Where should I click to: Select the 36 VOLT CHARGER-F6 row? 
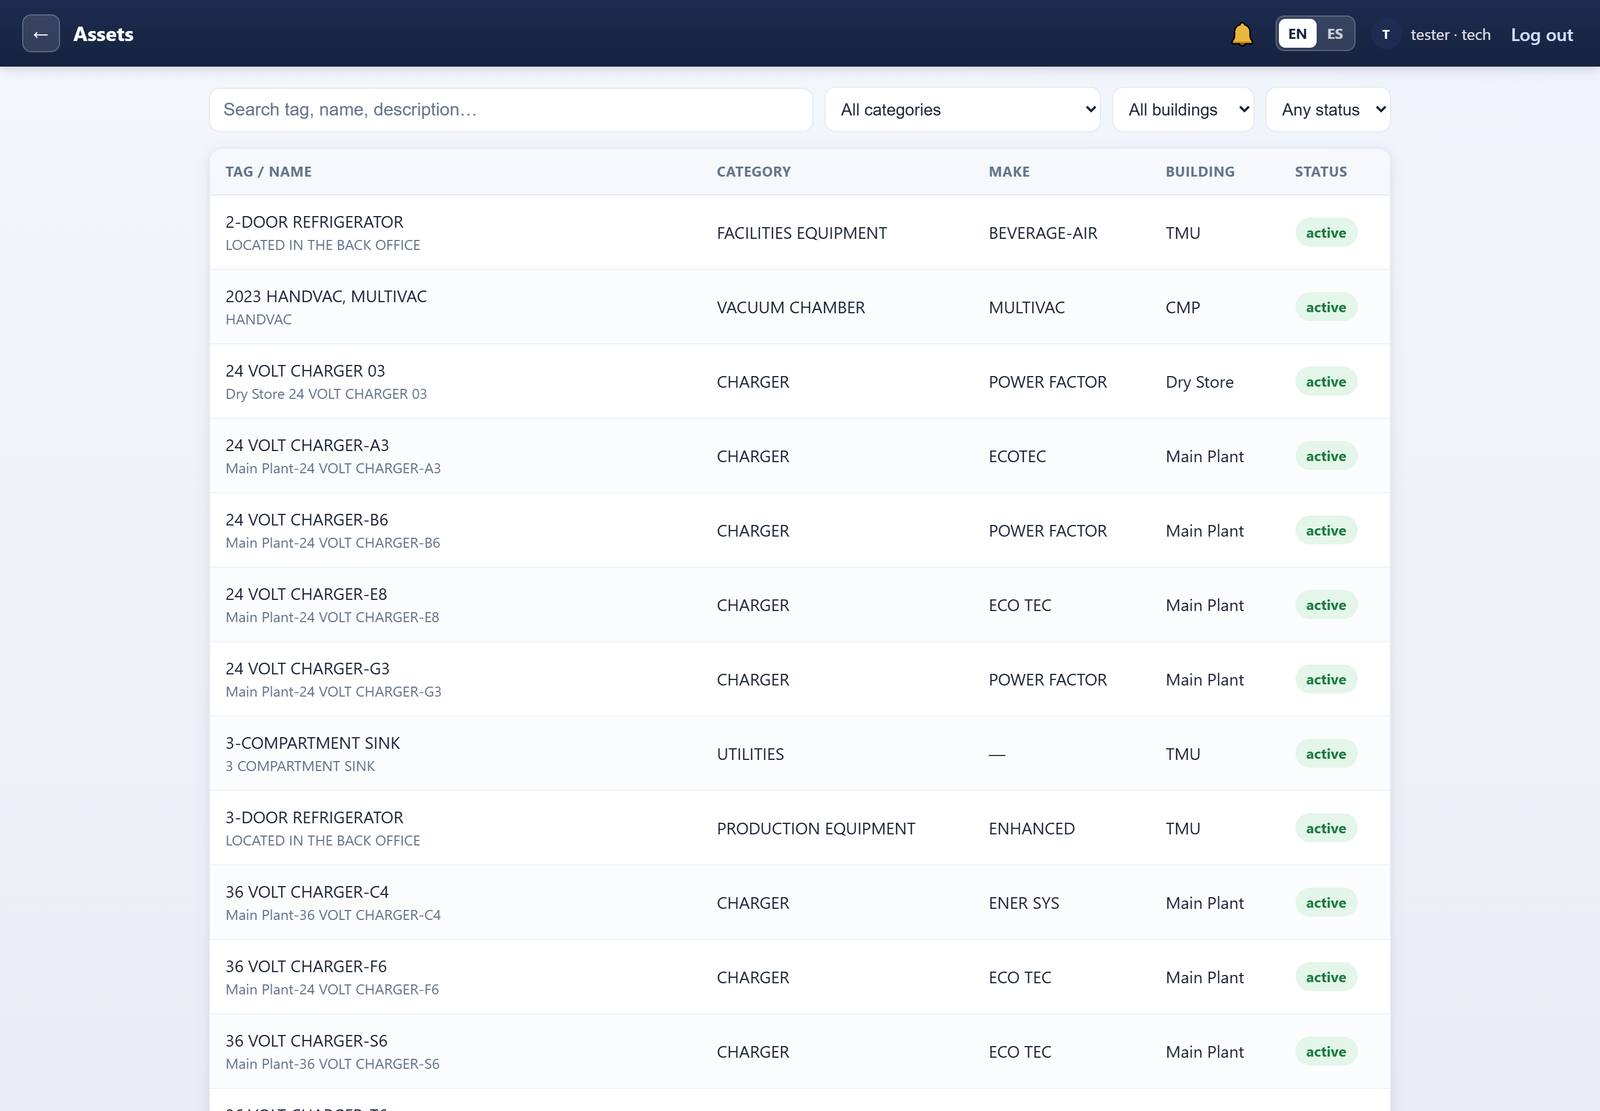[x=800, y=978]
